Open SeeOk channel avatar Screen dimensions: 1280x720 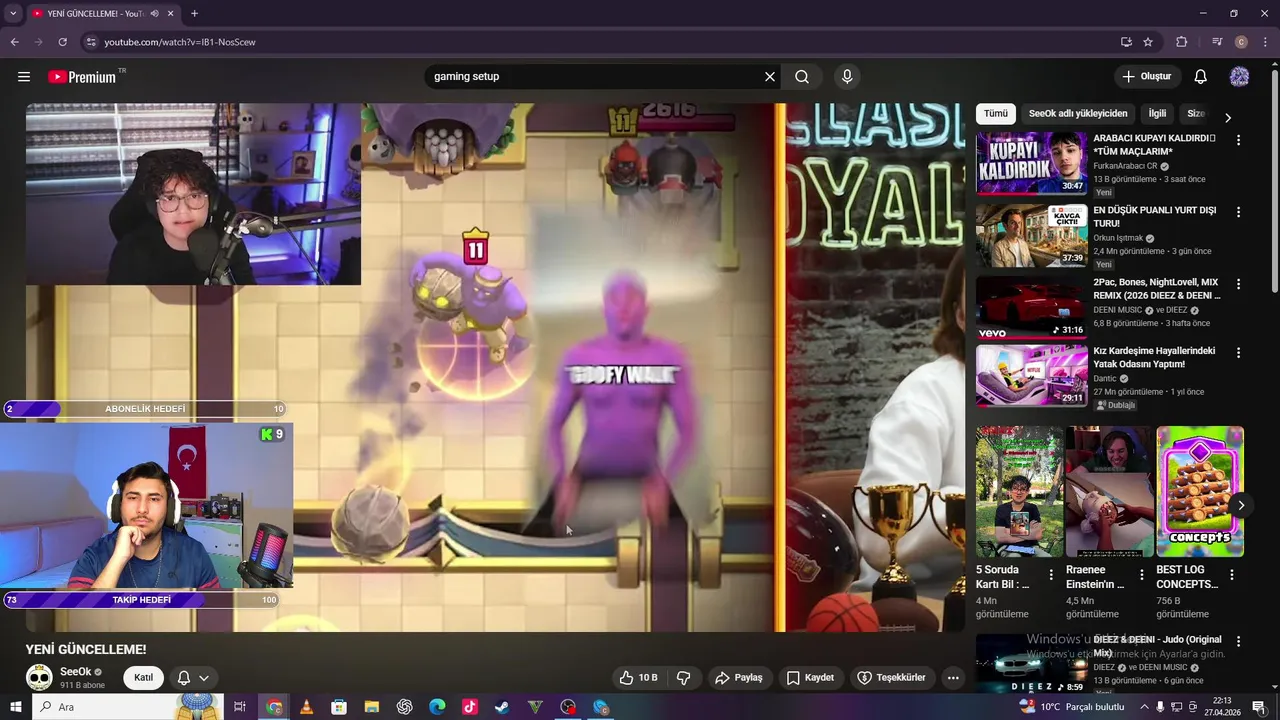coord(39,678)
